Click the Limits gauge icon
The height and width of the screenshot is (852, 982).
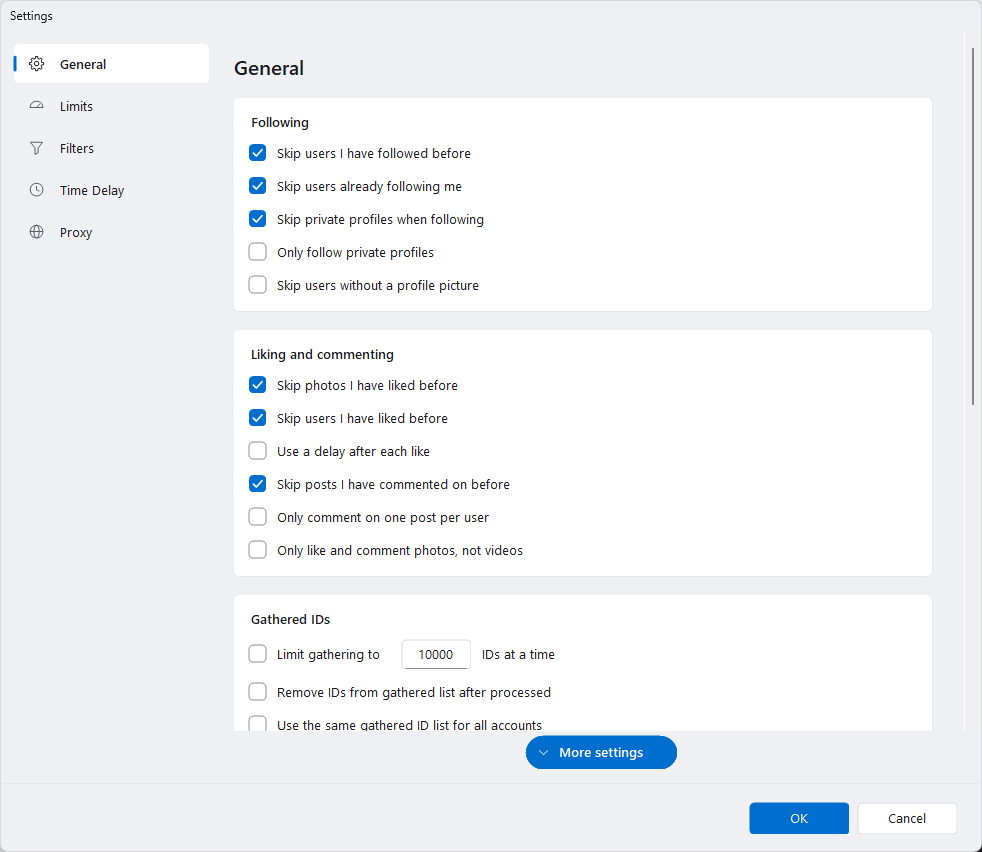[x=36, y=106]
